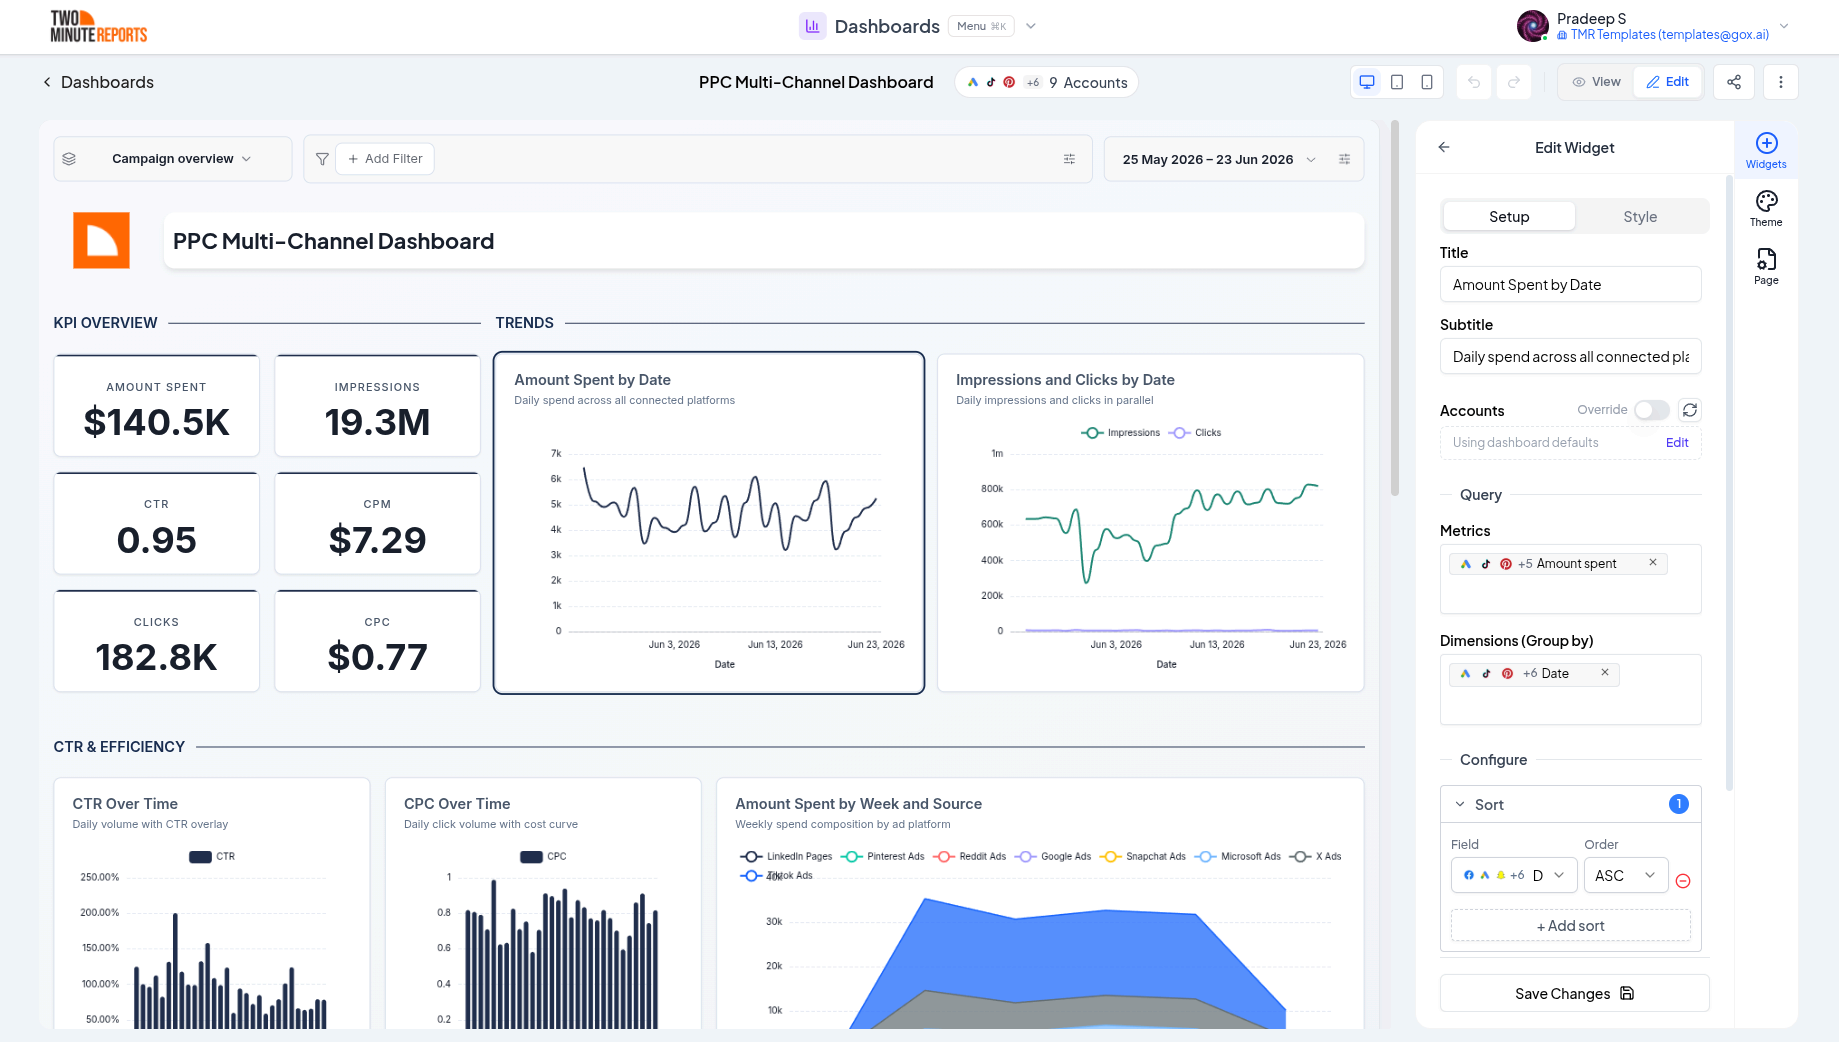Go back using Edit Widget arrow
The height and width of the screenshot is (1042, 1839).
(x=1444, y=147)
